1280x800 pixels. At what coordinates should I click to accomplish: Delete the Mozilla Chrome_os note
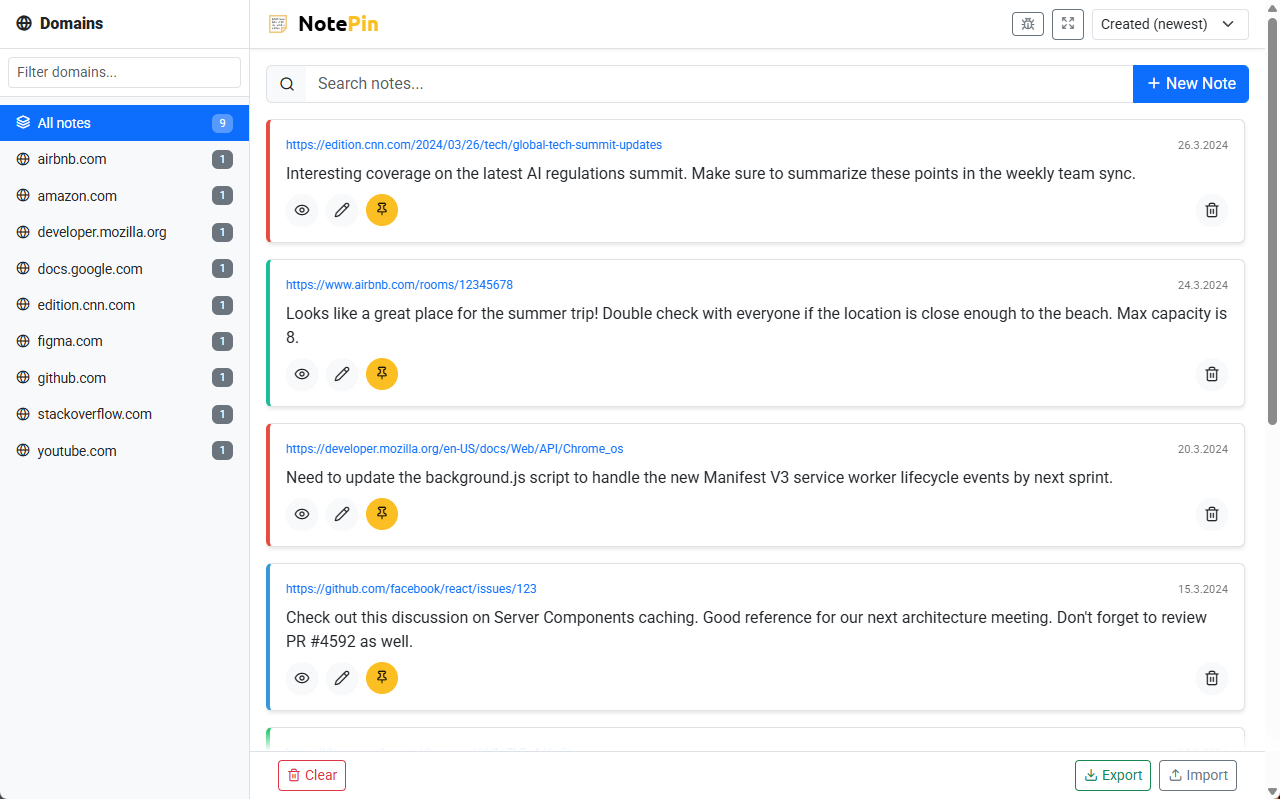click(1211, 514)
